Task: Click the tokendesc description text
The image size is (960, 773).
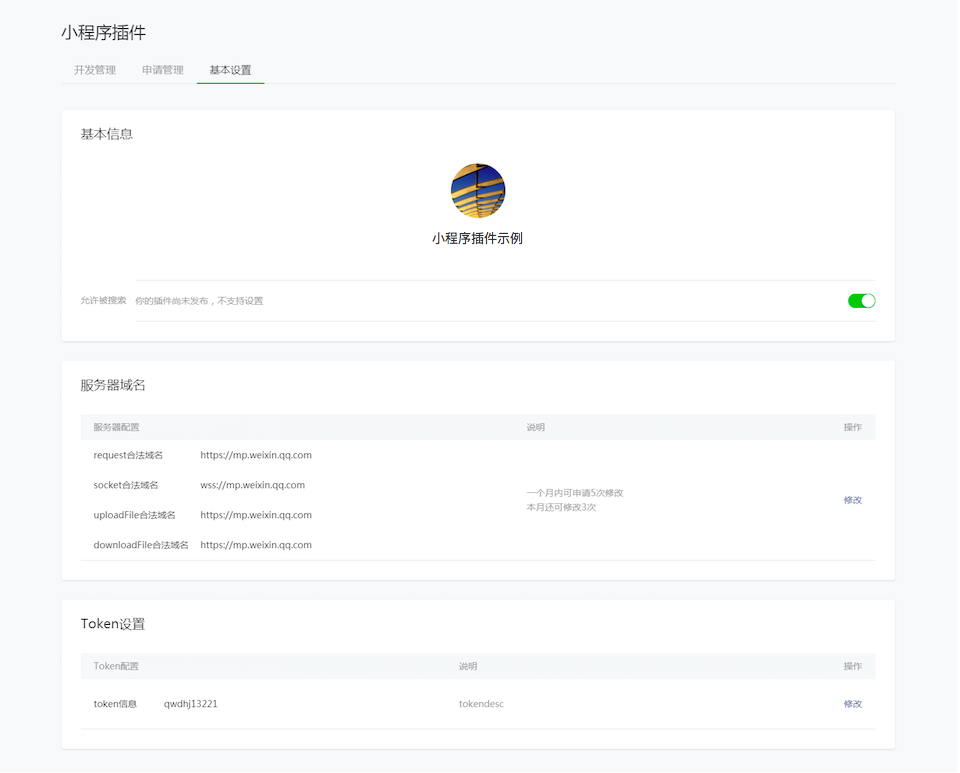Action: pos(481,703)
